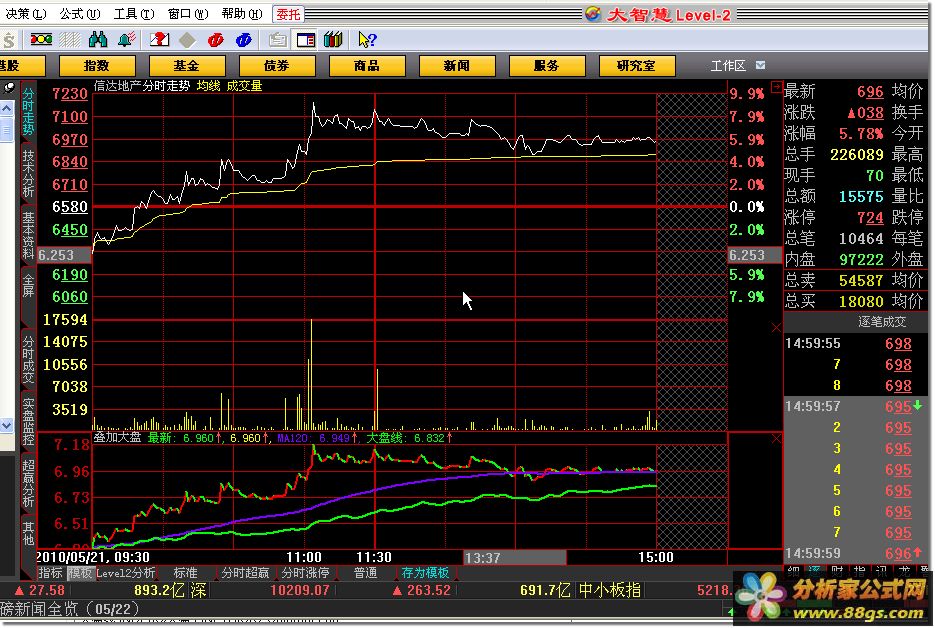The image size is (935, 628).
Task: Click the blue circular info icon
Action: click(242, 40)
